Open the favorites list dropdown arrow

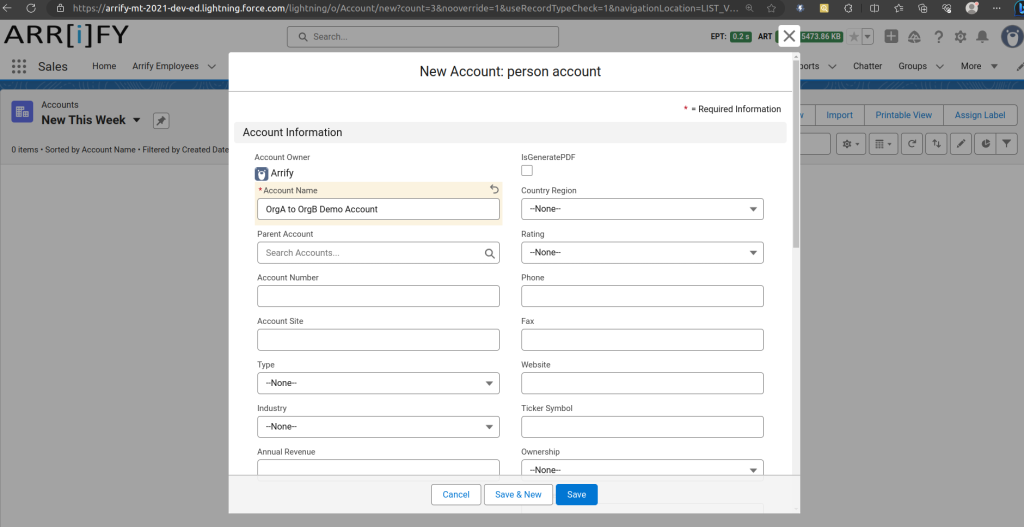(868, 37)
